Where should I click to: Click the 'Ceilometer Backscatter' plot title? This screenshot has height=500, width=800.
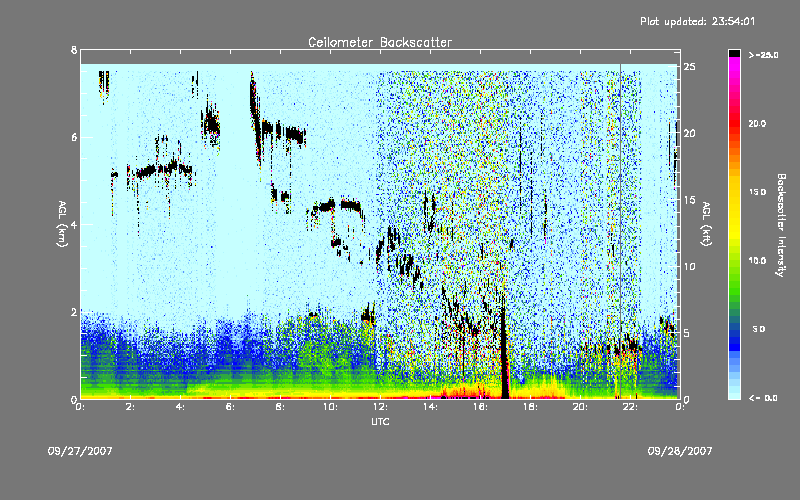[x=380, y=42]
